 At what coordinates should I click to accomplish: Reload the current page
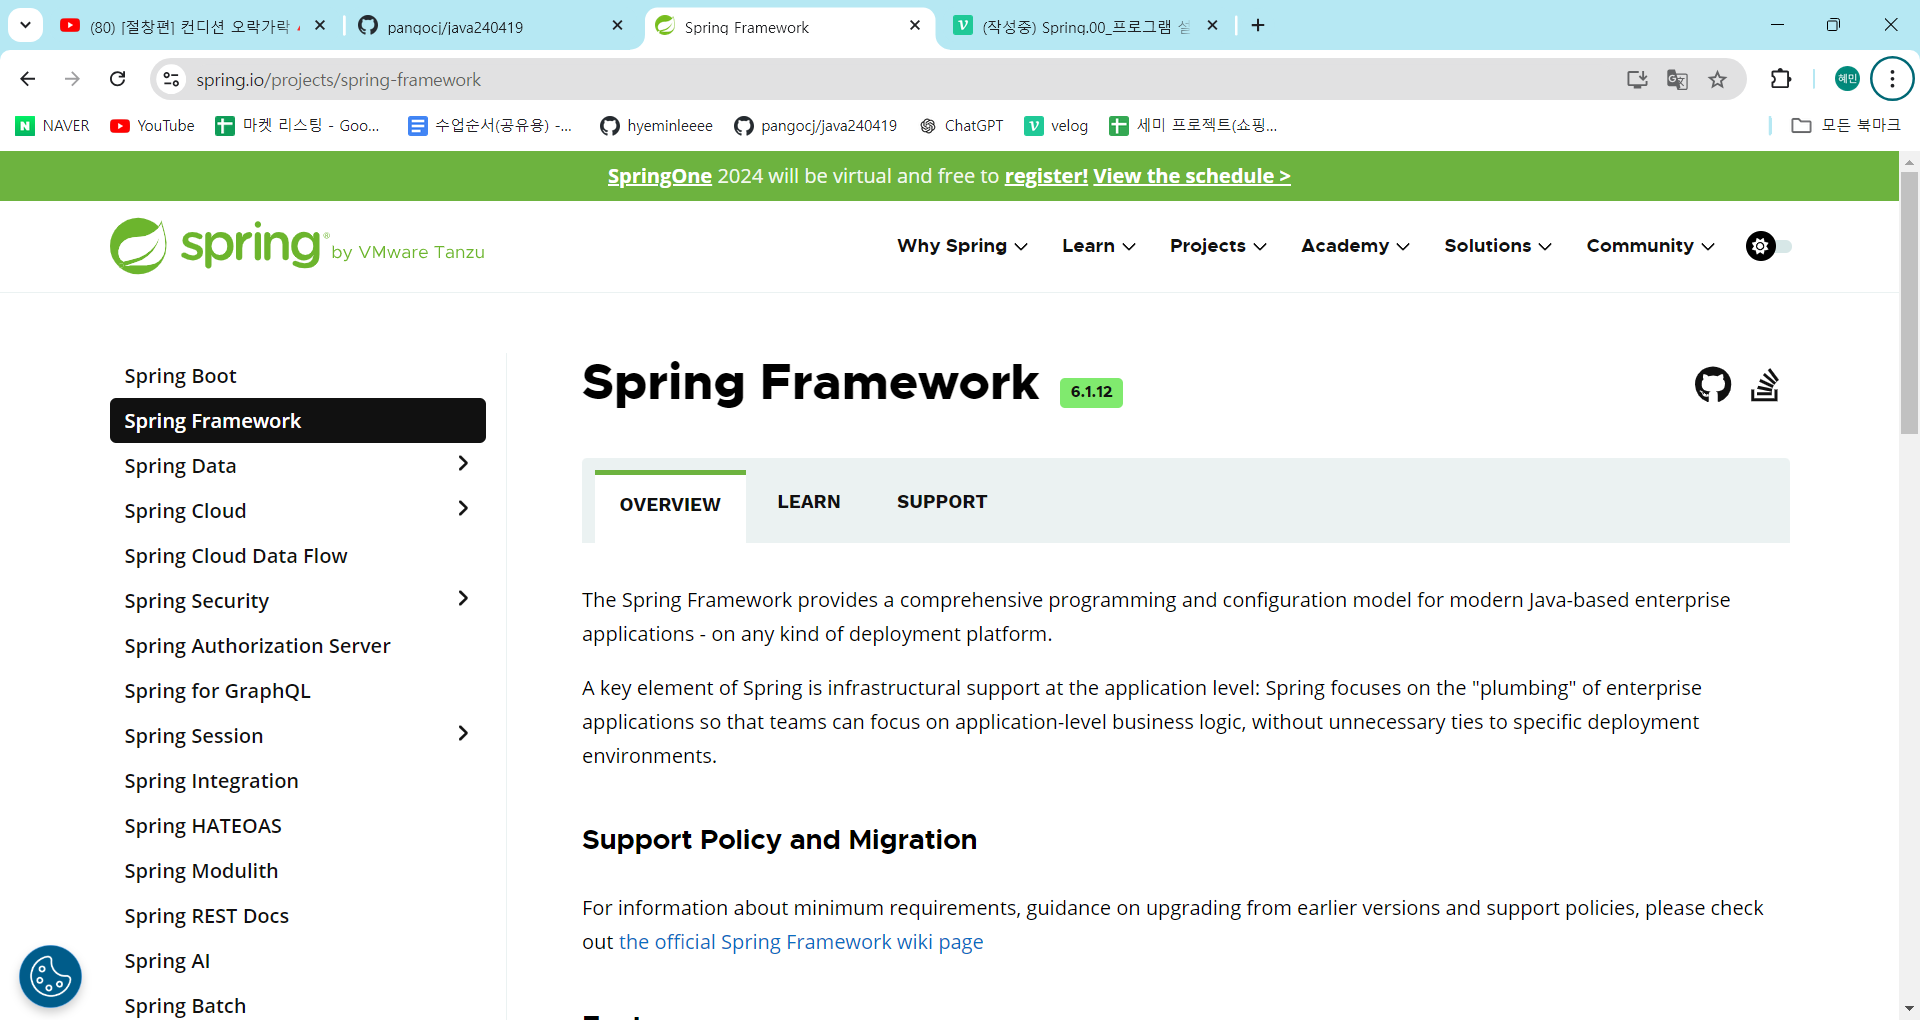[x=118, y=79]
